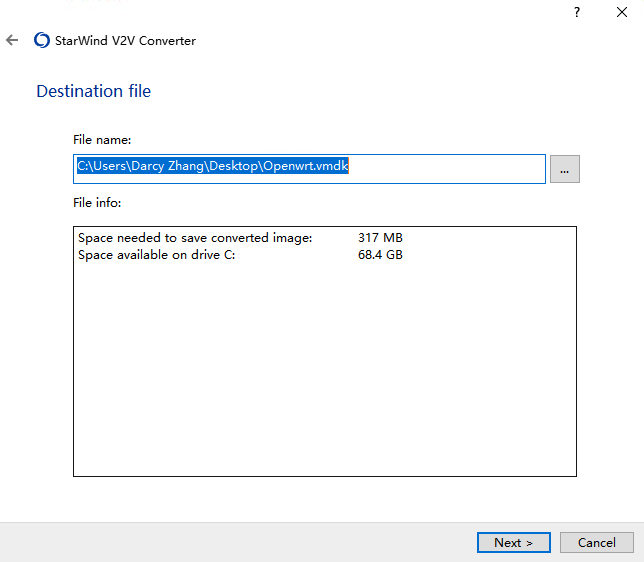Browse for destination with the ellipsis button
The image size is (644, 562).
pos(565,169)
